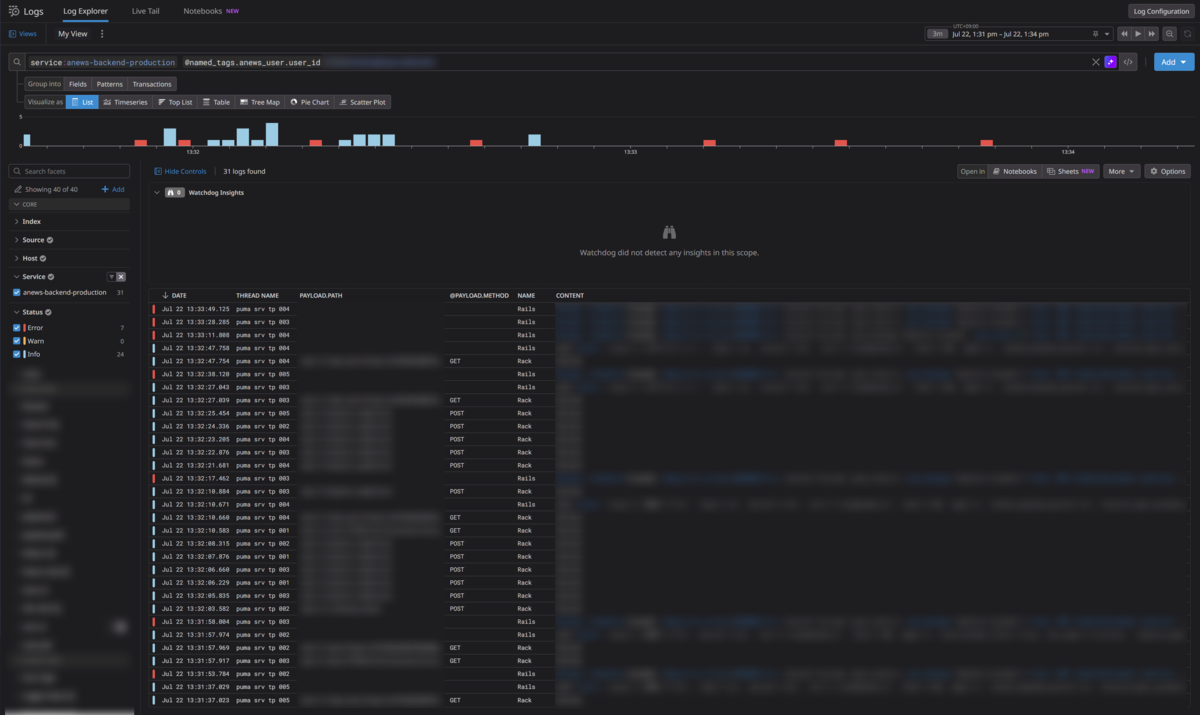Pin the time range with pin icon

(1095, 34)
